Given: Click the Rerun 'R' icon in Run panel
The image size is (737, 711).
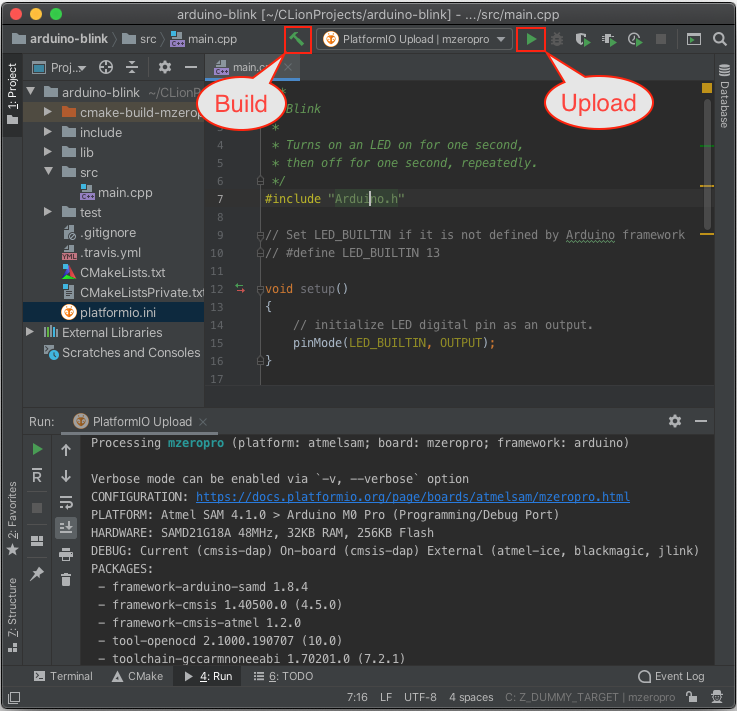Looking at the screenshot, I should (37, 476).
